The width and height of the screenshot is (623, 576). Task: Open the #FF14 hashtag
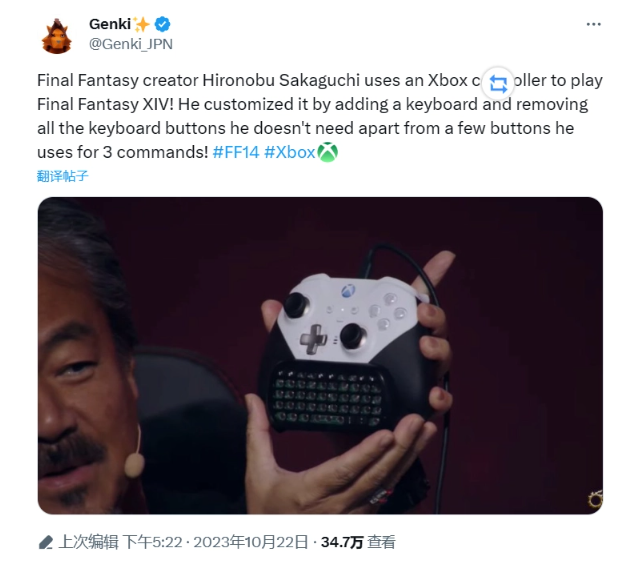click(236, 152)
